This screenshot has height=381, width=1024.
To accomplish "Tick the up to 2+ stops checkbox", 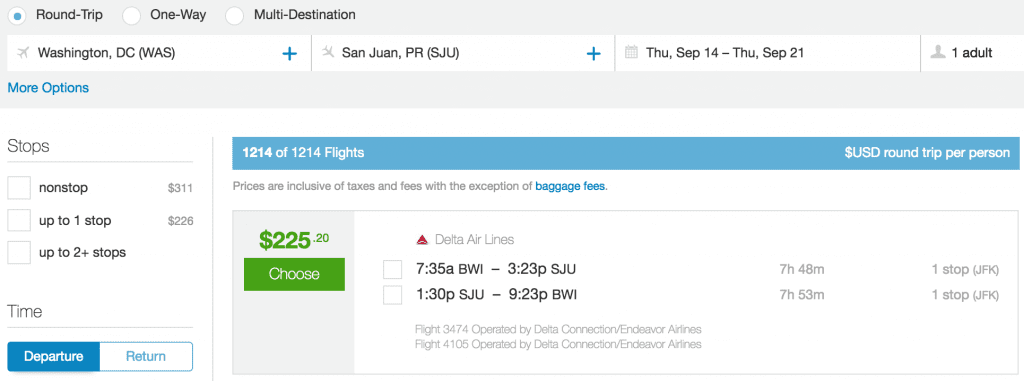I will [19, 252].
